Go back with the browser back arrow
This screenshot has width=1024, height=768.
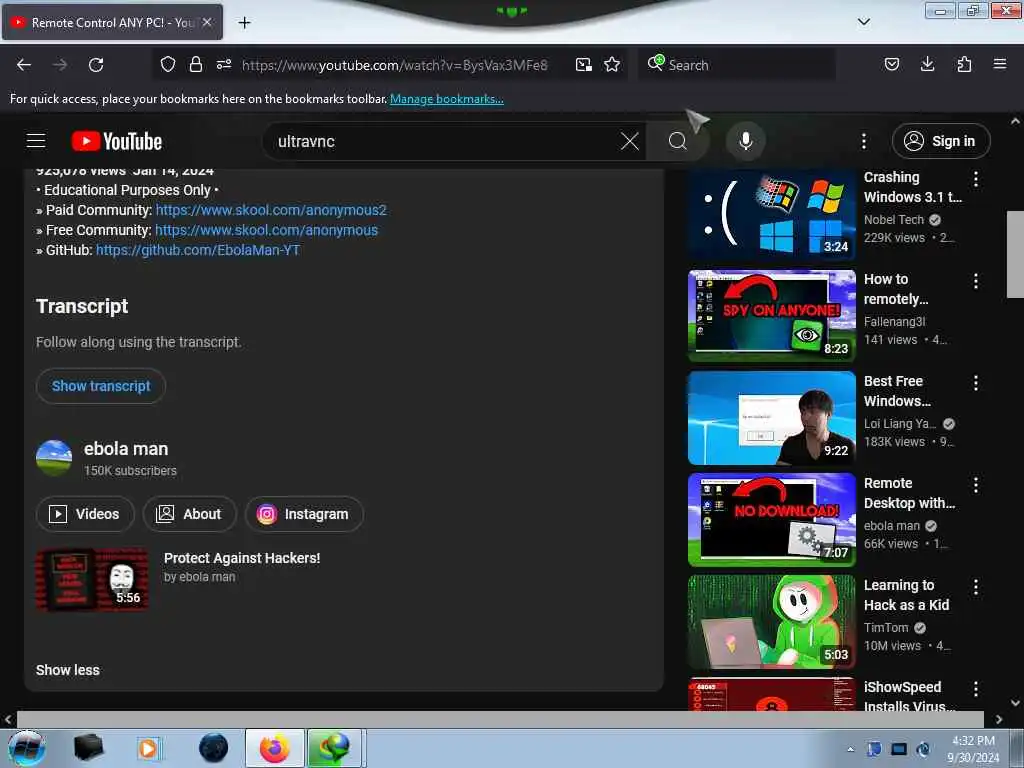[x=24, y=65]
